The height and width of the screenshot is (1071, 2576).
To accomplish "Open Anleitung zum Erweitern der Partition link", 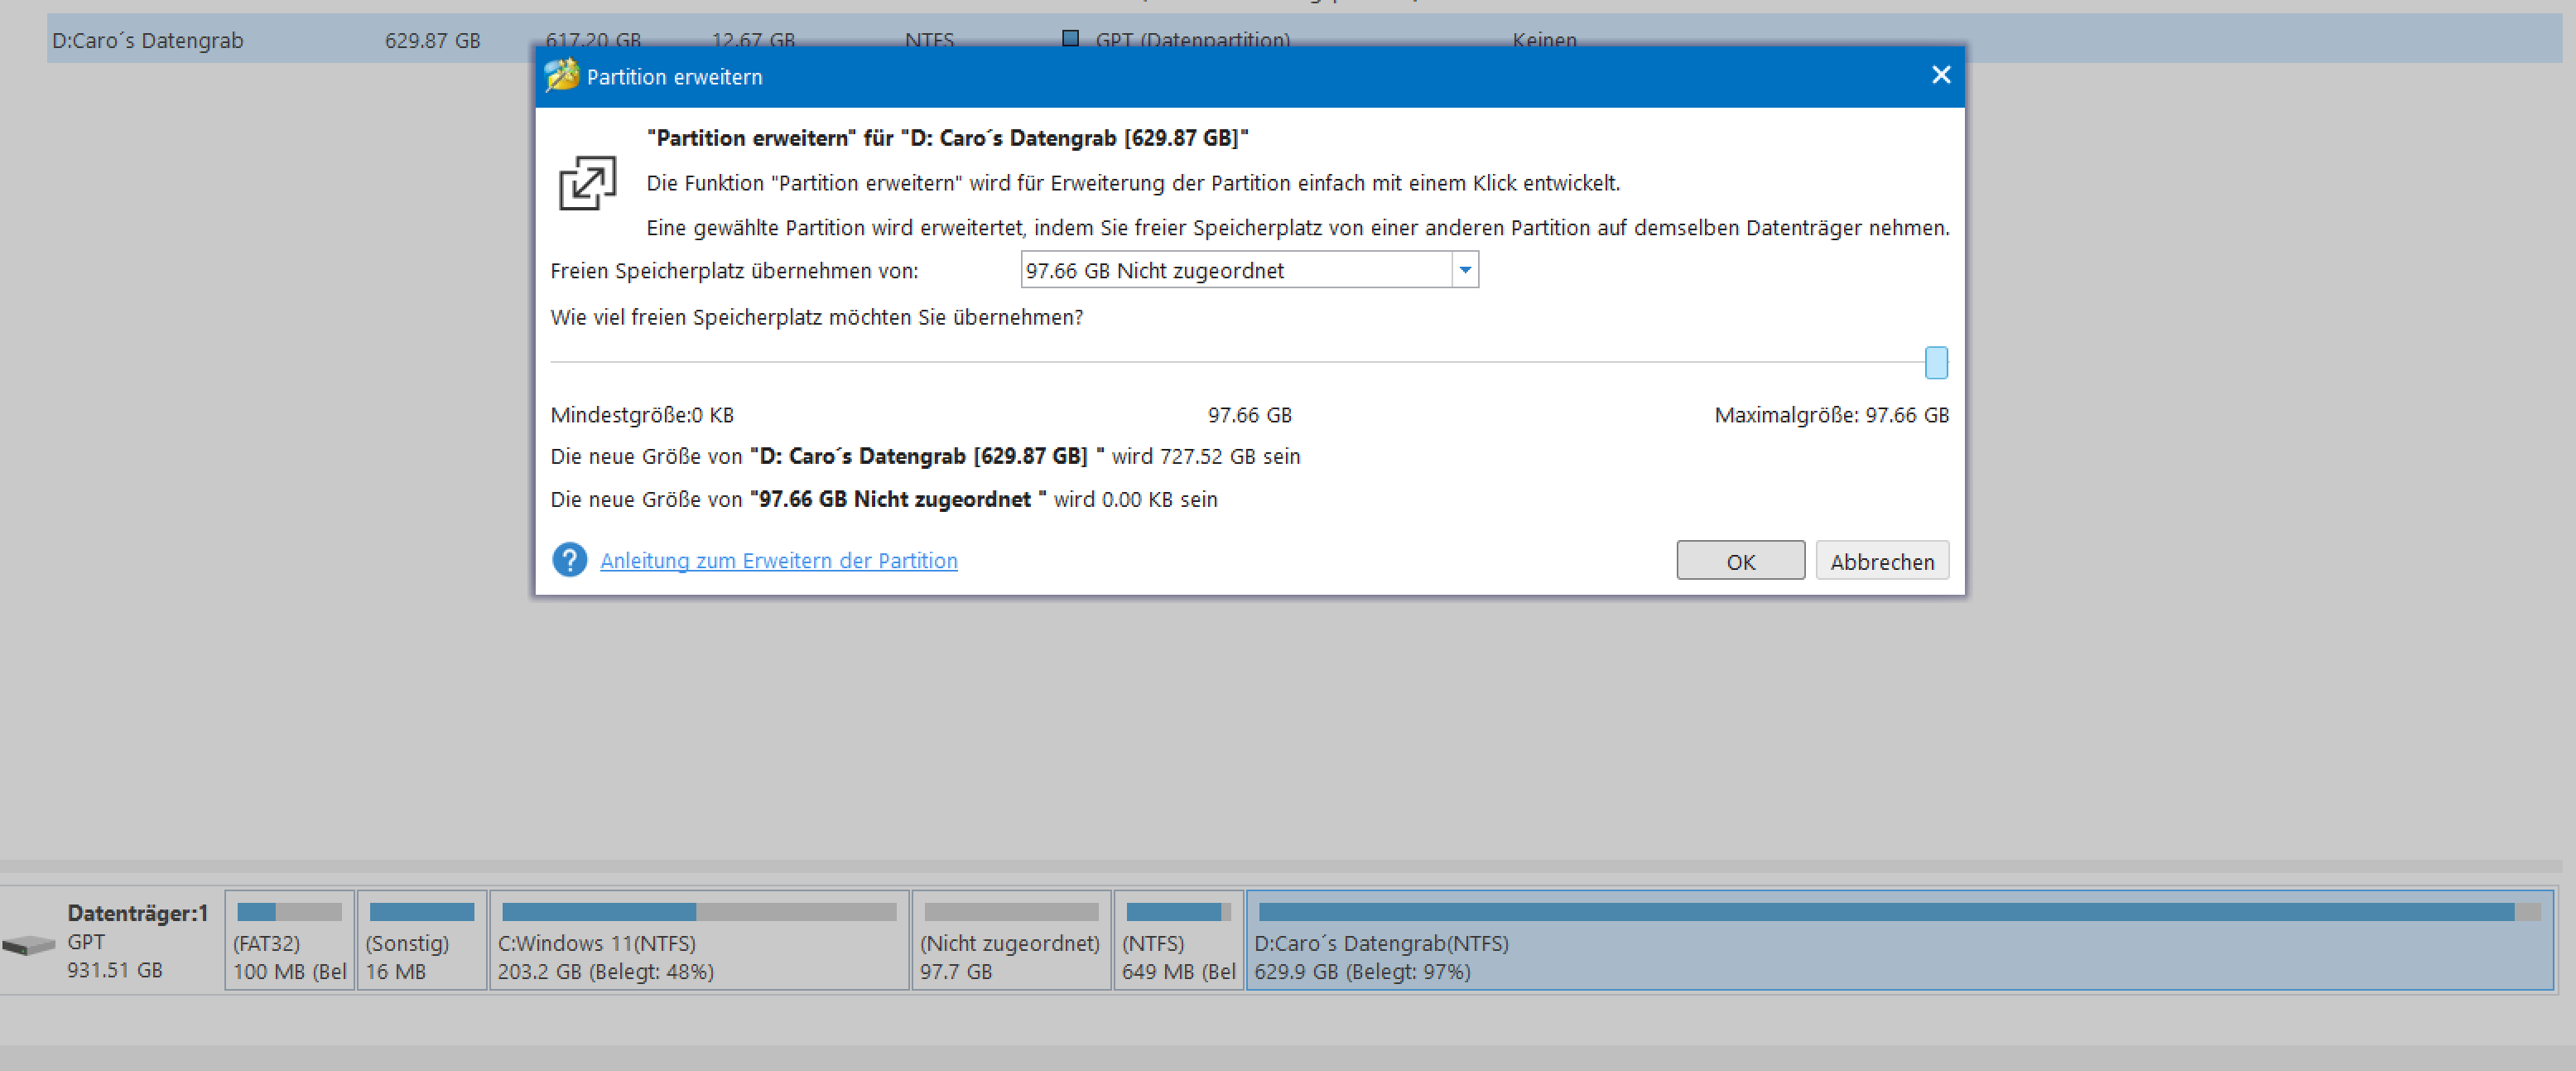I will pyautogui.click(x=778, y=561).
